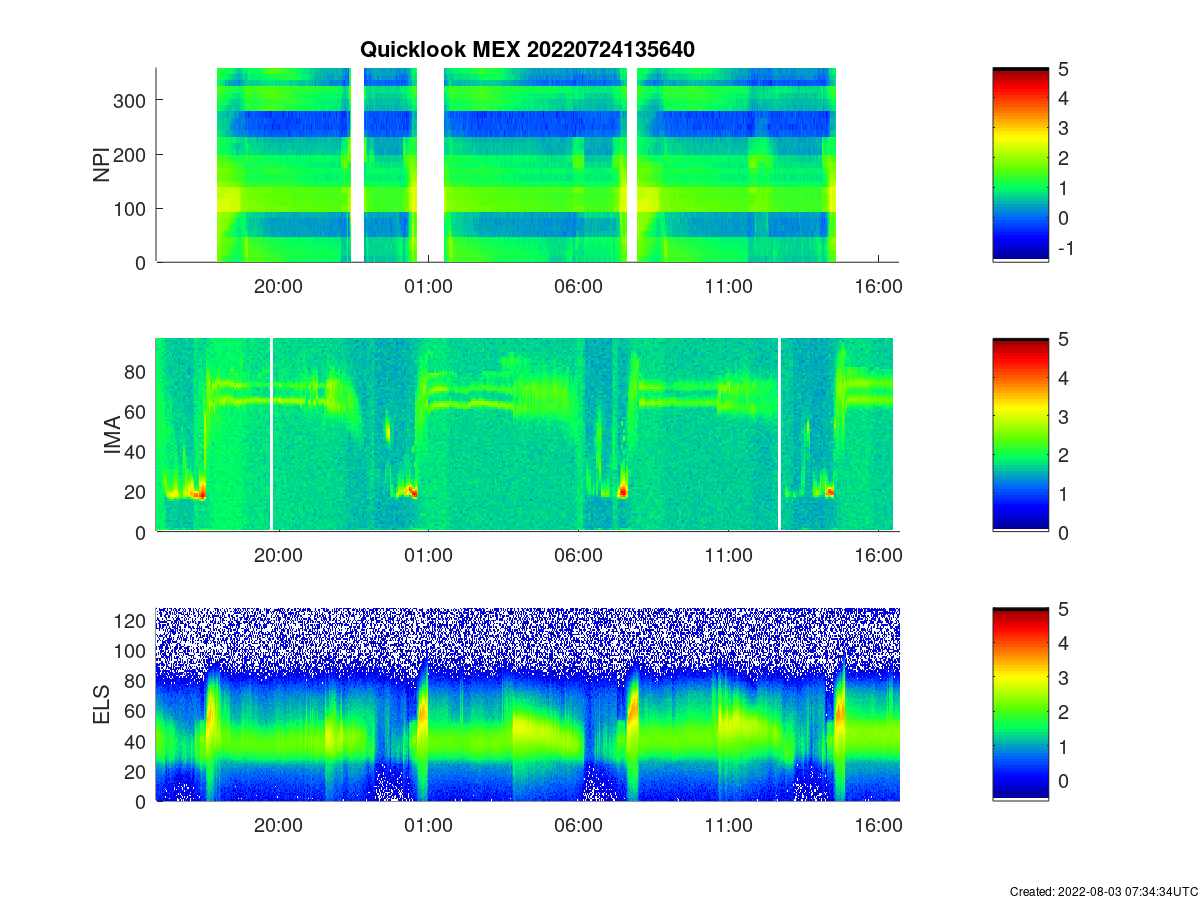This screenshot has height=900, width=1200.
Task: Select the 20:00 time label under IMA plot
Action: point(278,555)
